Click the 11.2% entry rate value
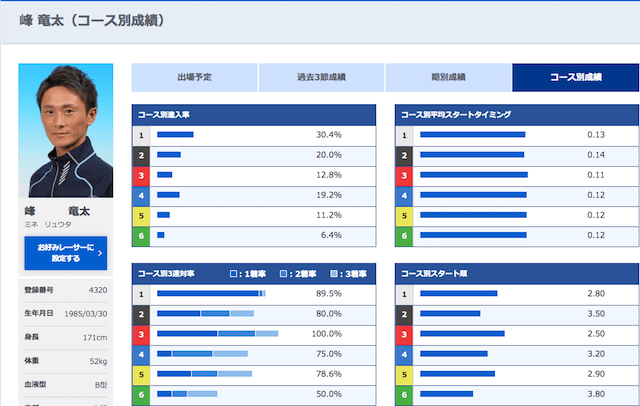This screenshot has width=640, height=406. click(329, 215)
